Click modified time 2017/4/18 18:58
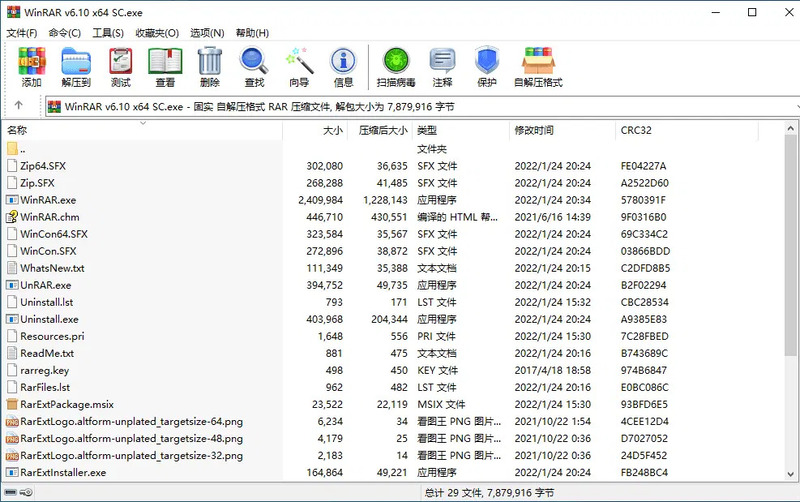Viewport: 800px width, 502px height. pyautogui.click(x=553, y=370)
